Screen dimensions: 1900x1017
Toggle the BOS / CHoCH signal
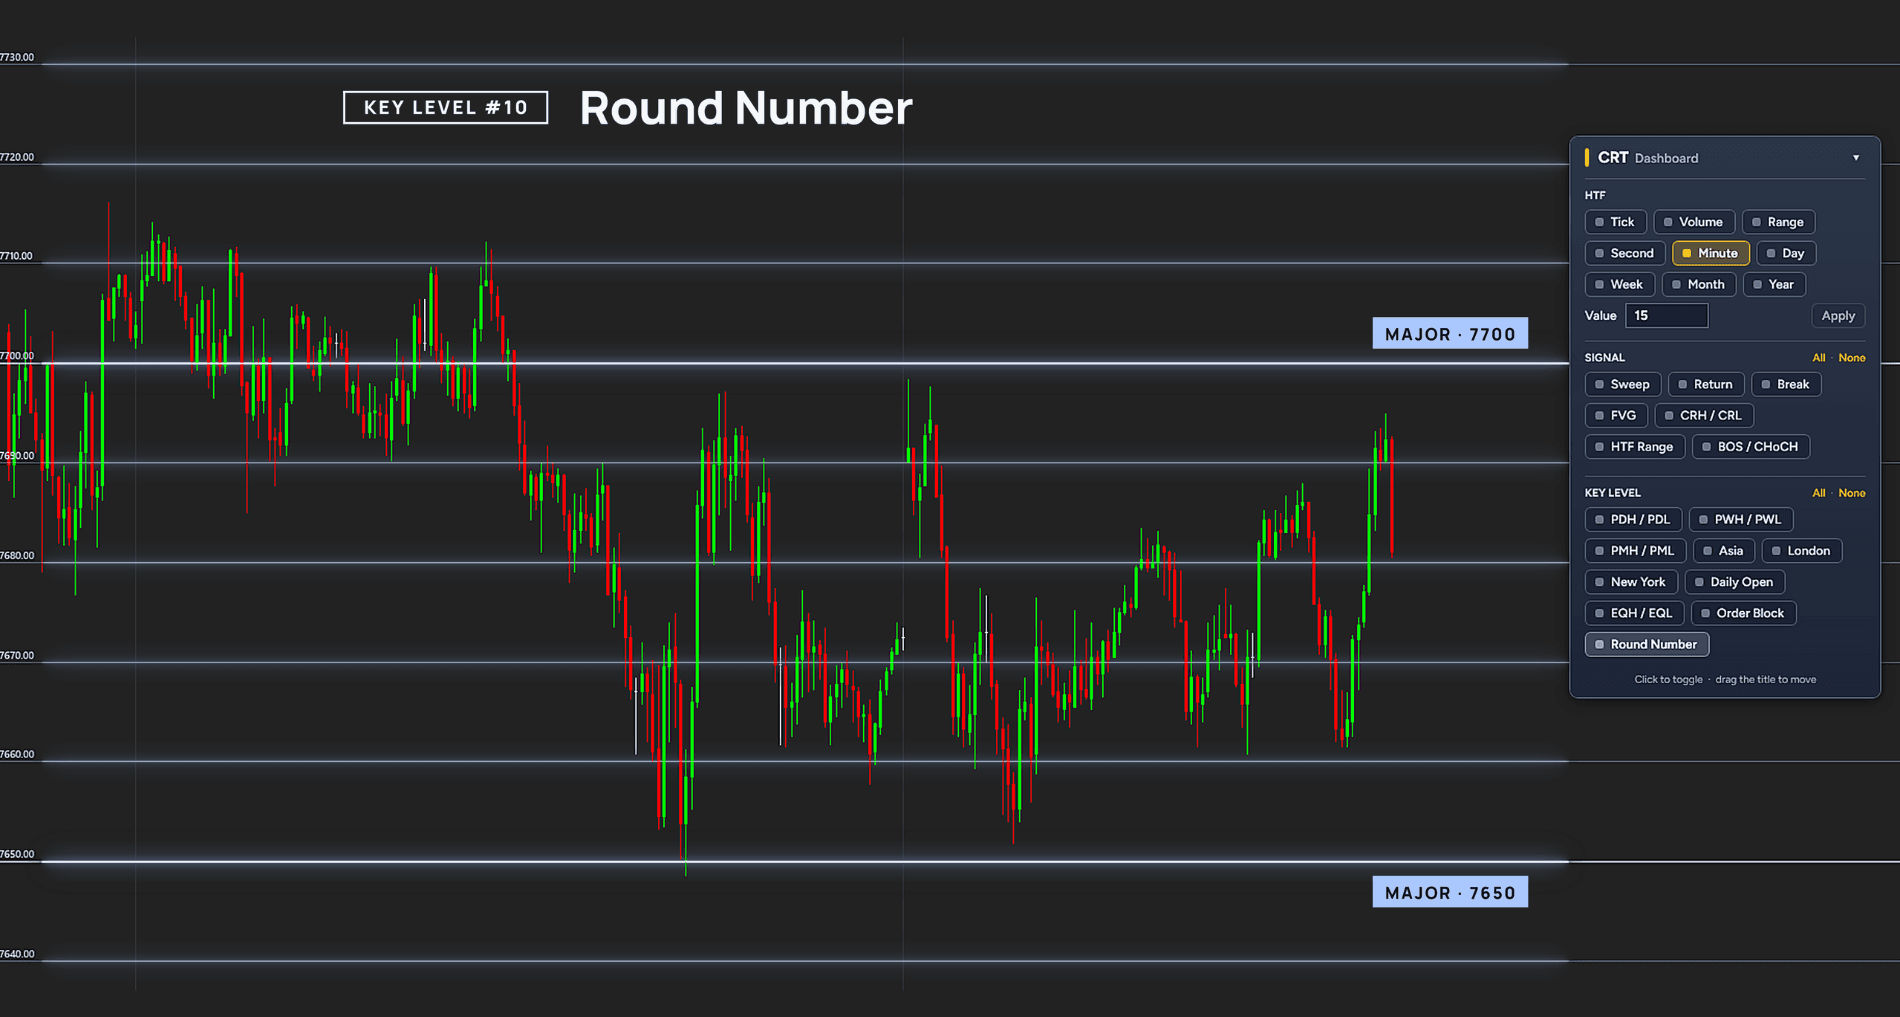pyautogui.click(x=1751, y=446)
